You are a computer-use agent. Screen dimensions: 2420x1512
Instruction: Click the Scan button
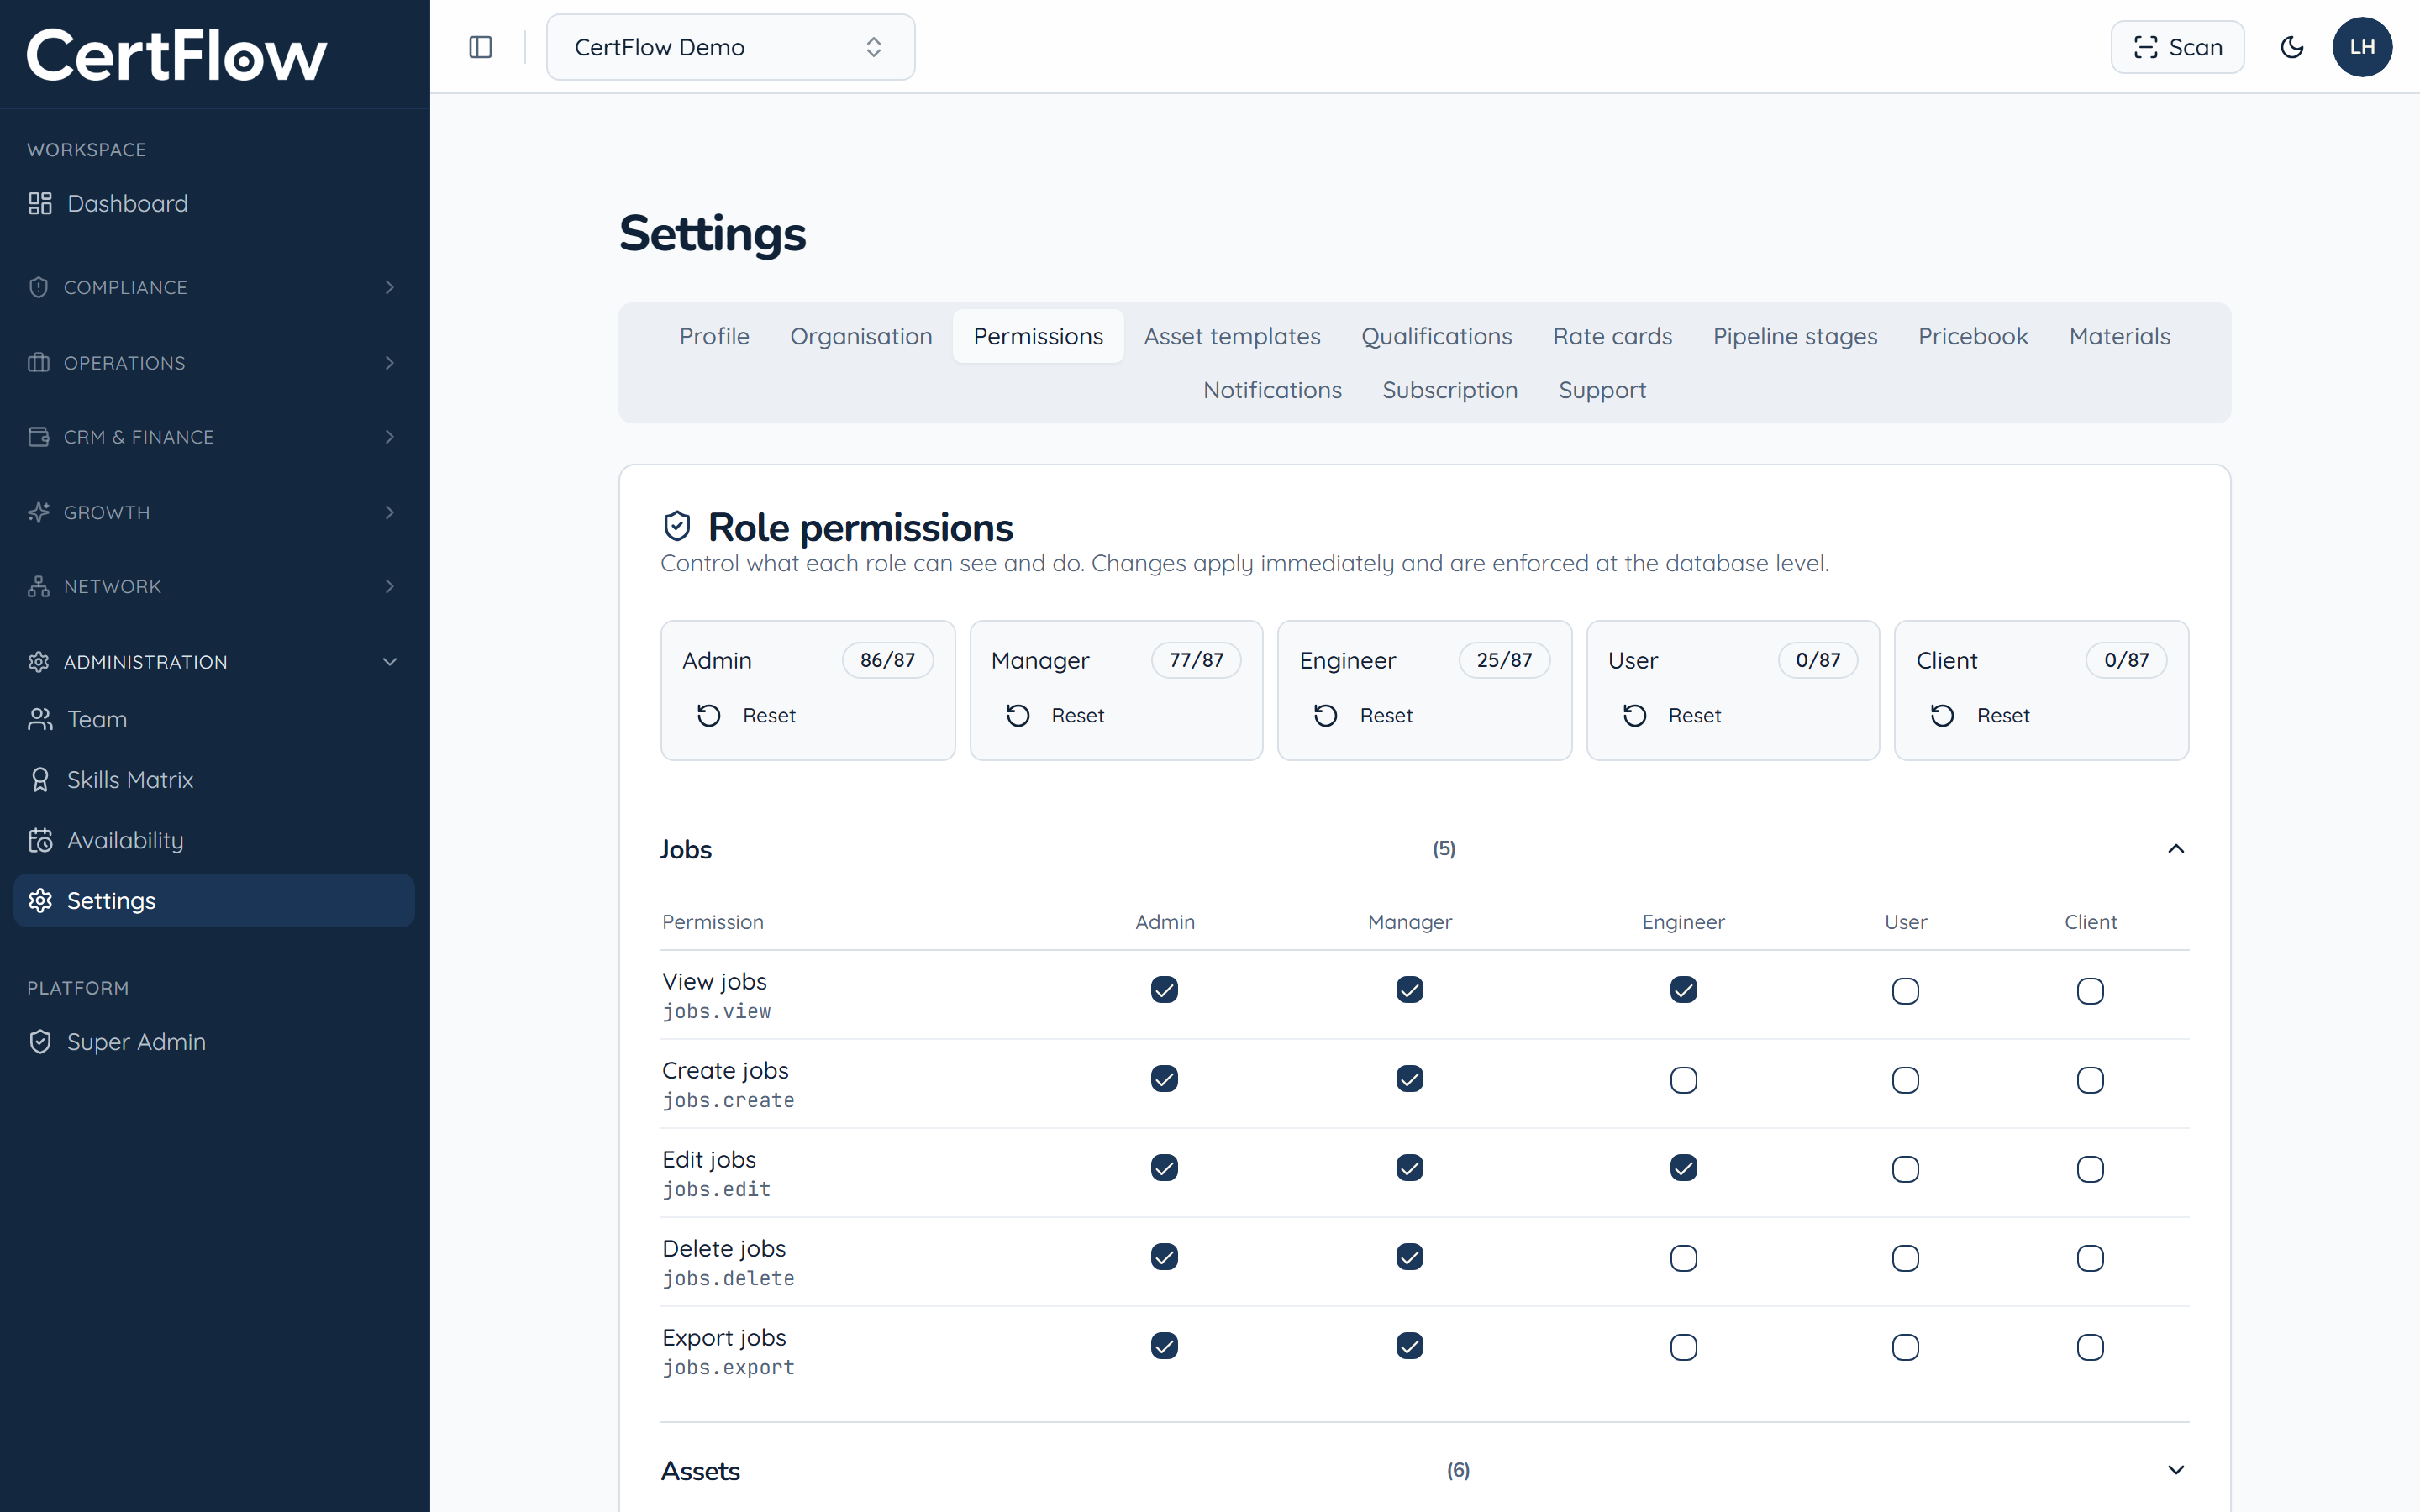click(2177, 47)
